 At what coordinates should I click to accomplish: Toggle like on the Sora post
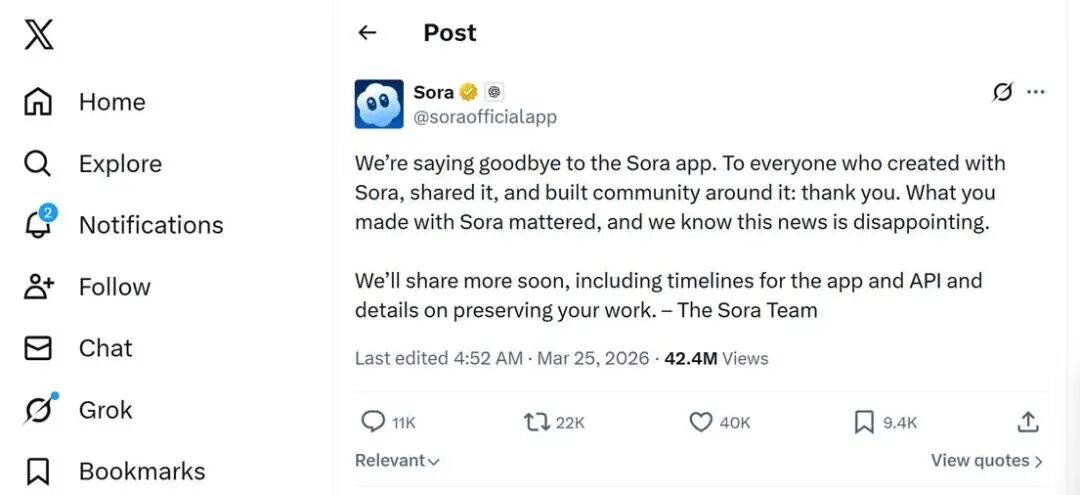click(x=701, y=423)
